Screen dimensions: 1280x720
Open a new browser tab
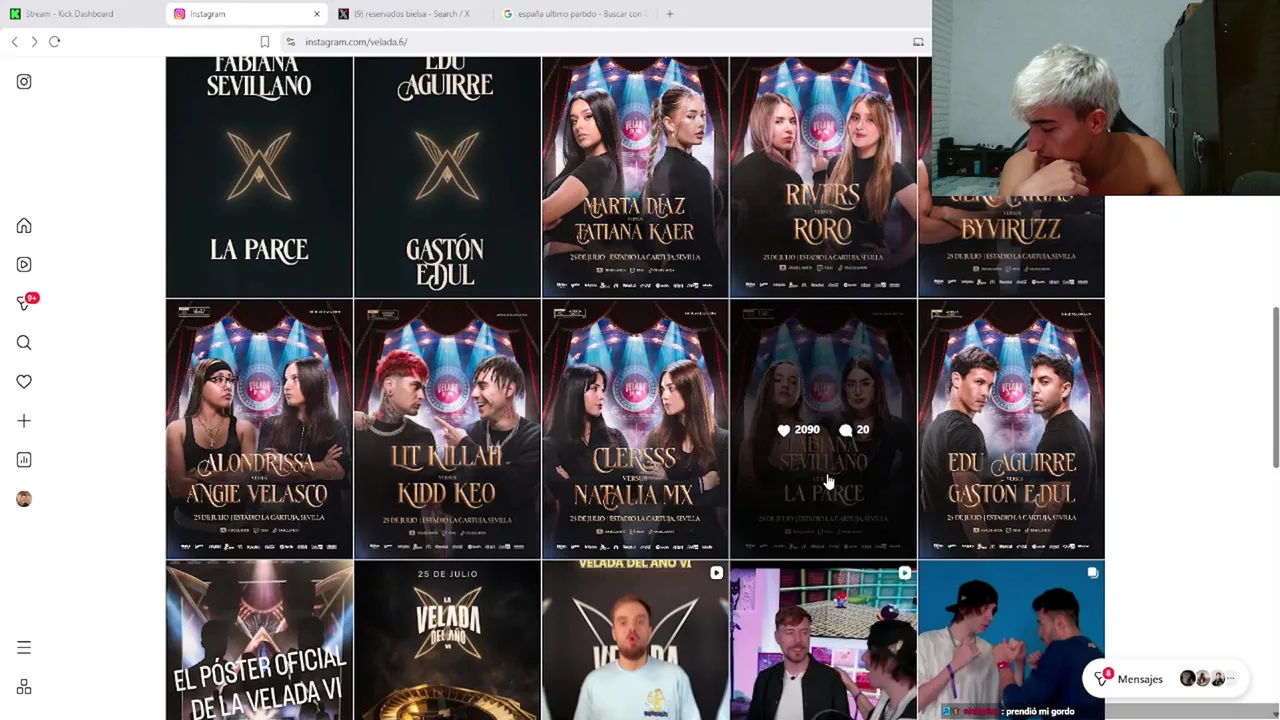coord(669,14)
